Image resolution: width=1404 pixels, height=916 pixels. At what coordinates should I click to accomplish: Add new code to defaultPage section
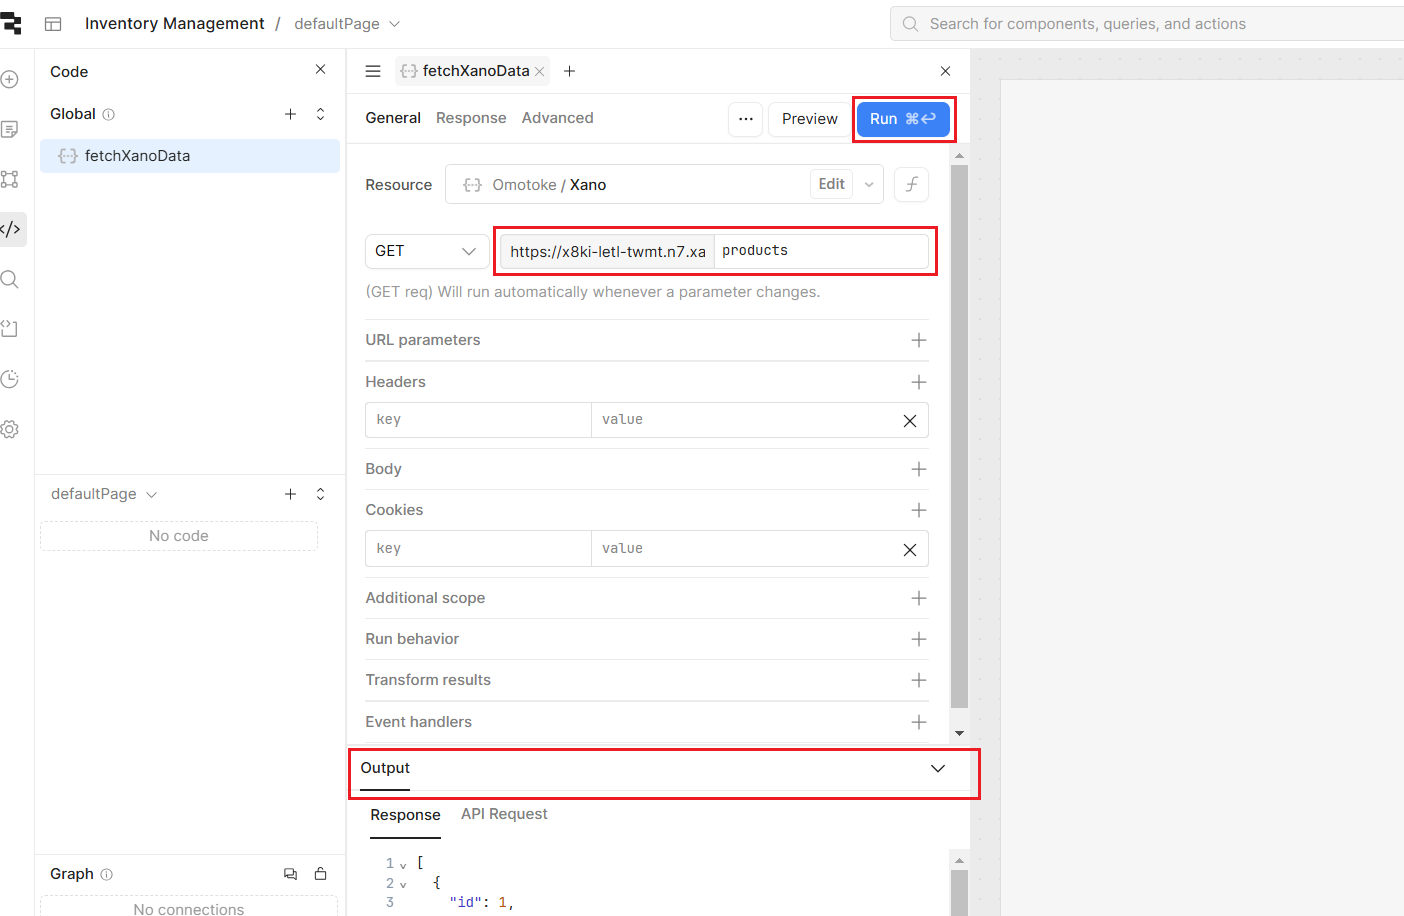[290, 494]
